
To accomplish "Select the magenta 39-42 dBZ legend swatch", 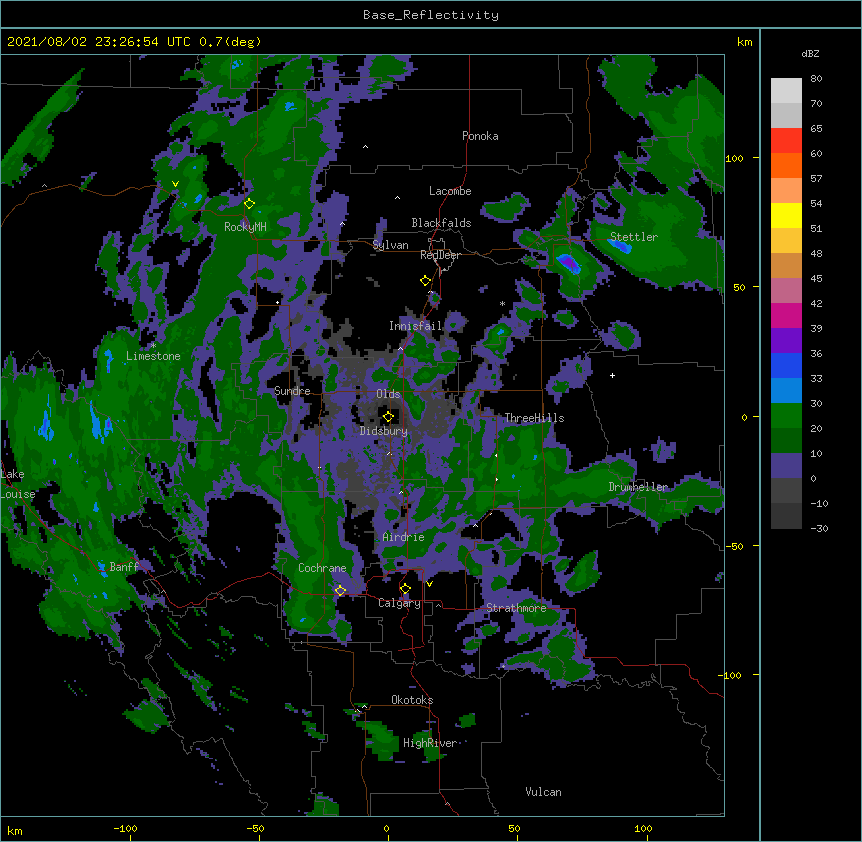I will point(786,315).
